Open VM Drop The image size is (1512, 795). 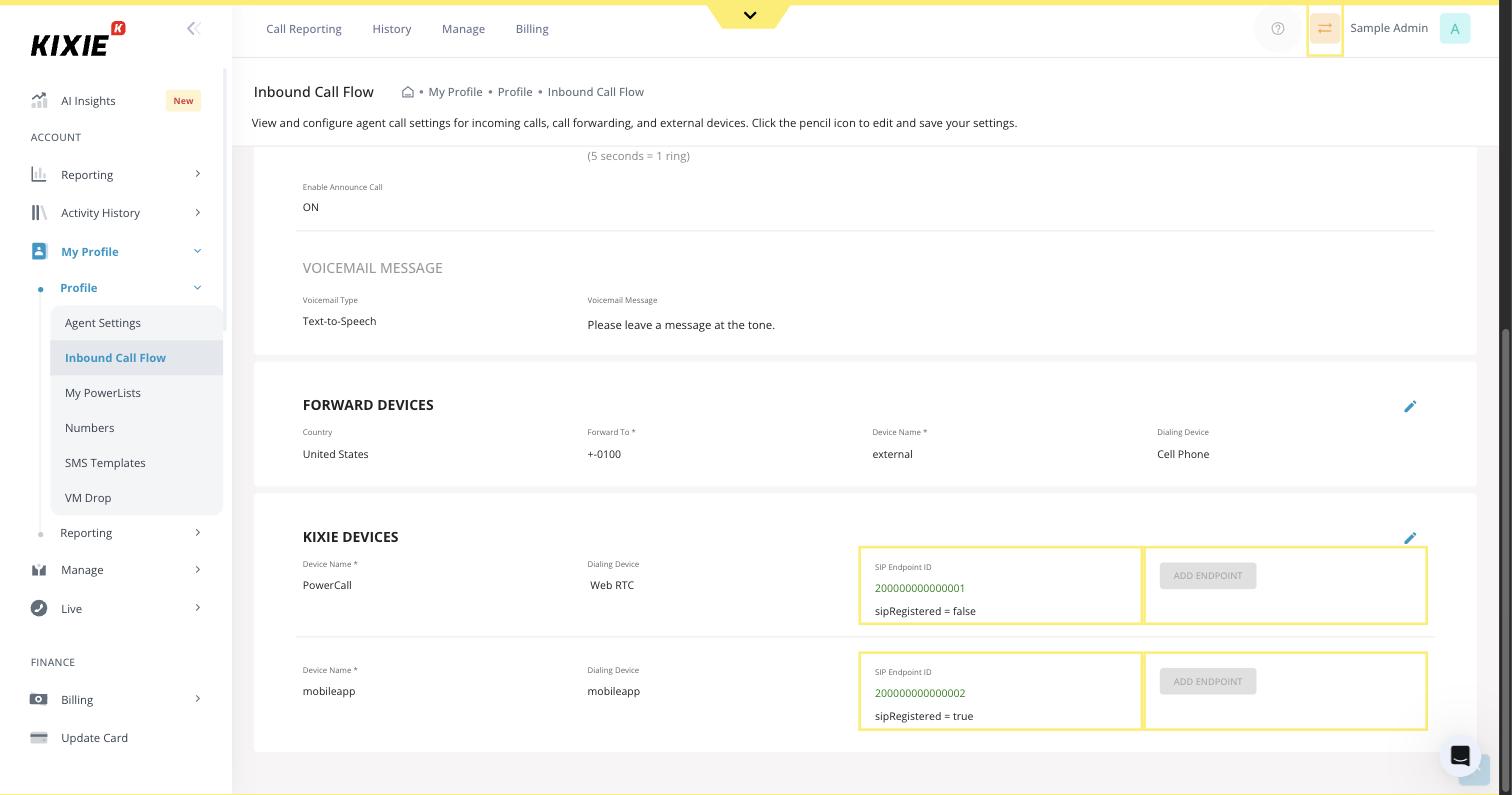[x=136, y=498]
